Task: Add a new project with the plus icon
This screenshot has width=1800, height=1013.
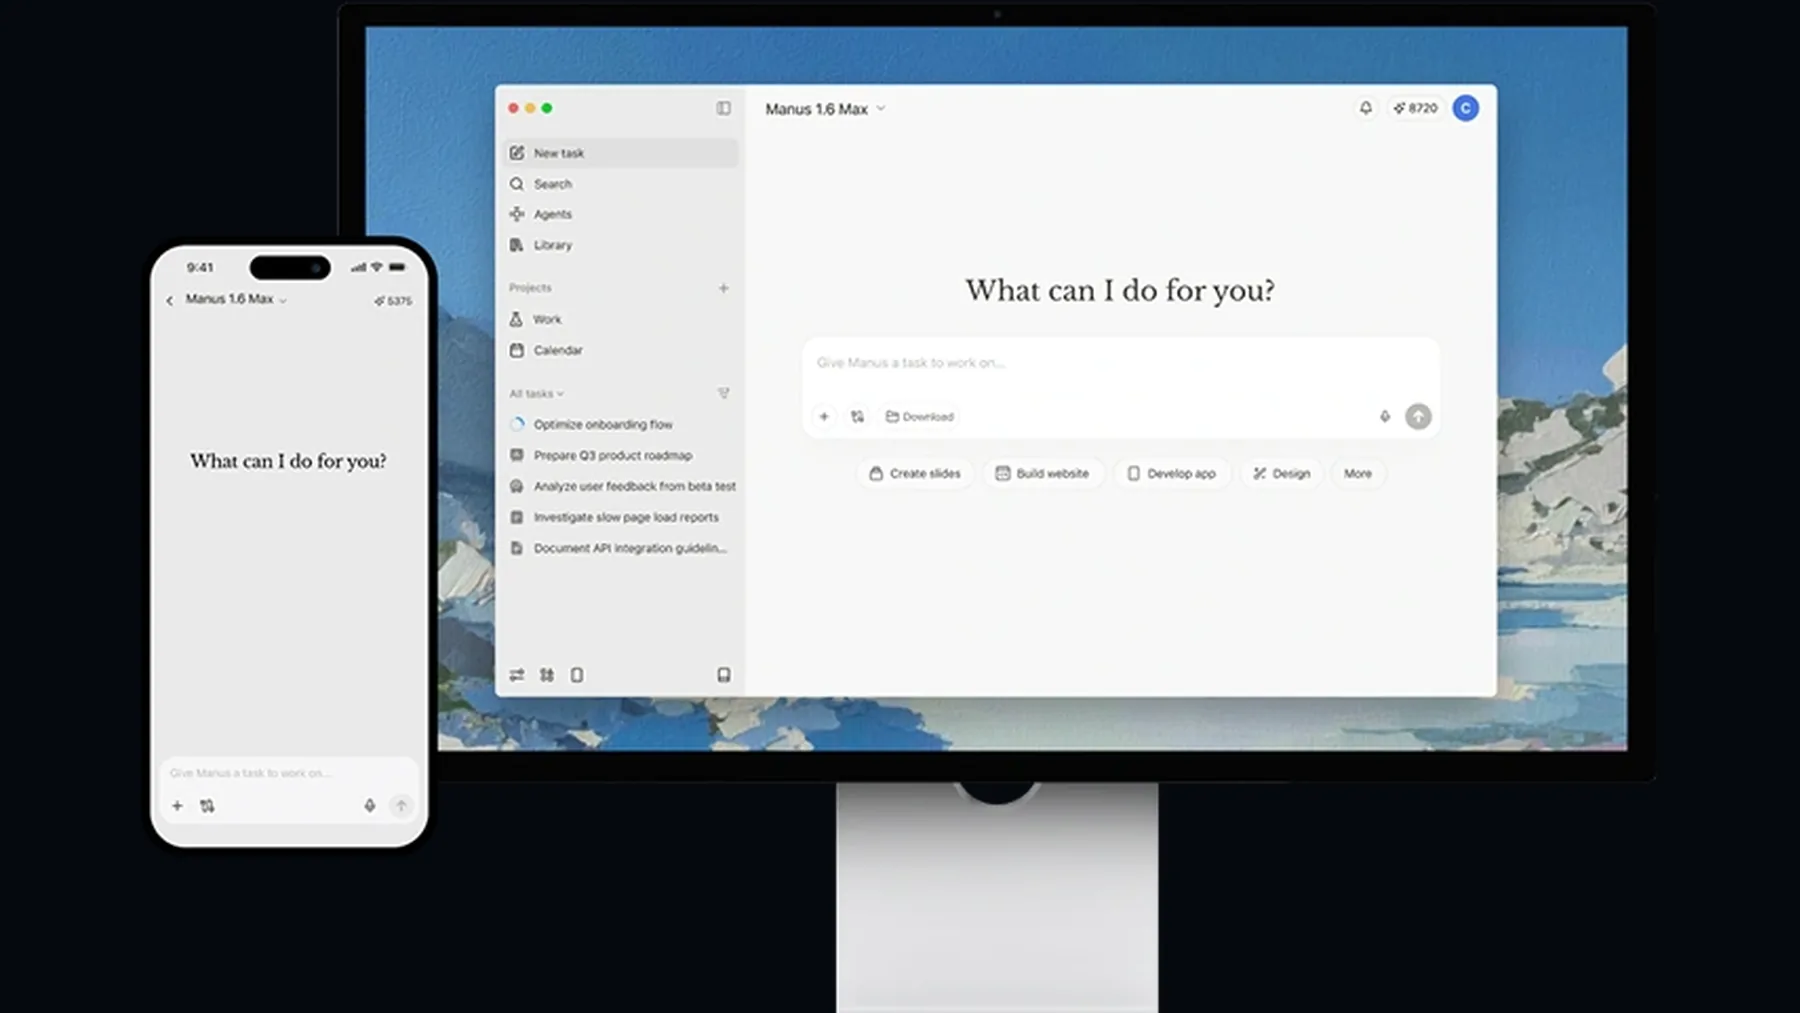Action: click(x=723, y=288)
